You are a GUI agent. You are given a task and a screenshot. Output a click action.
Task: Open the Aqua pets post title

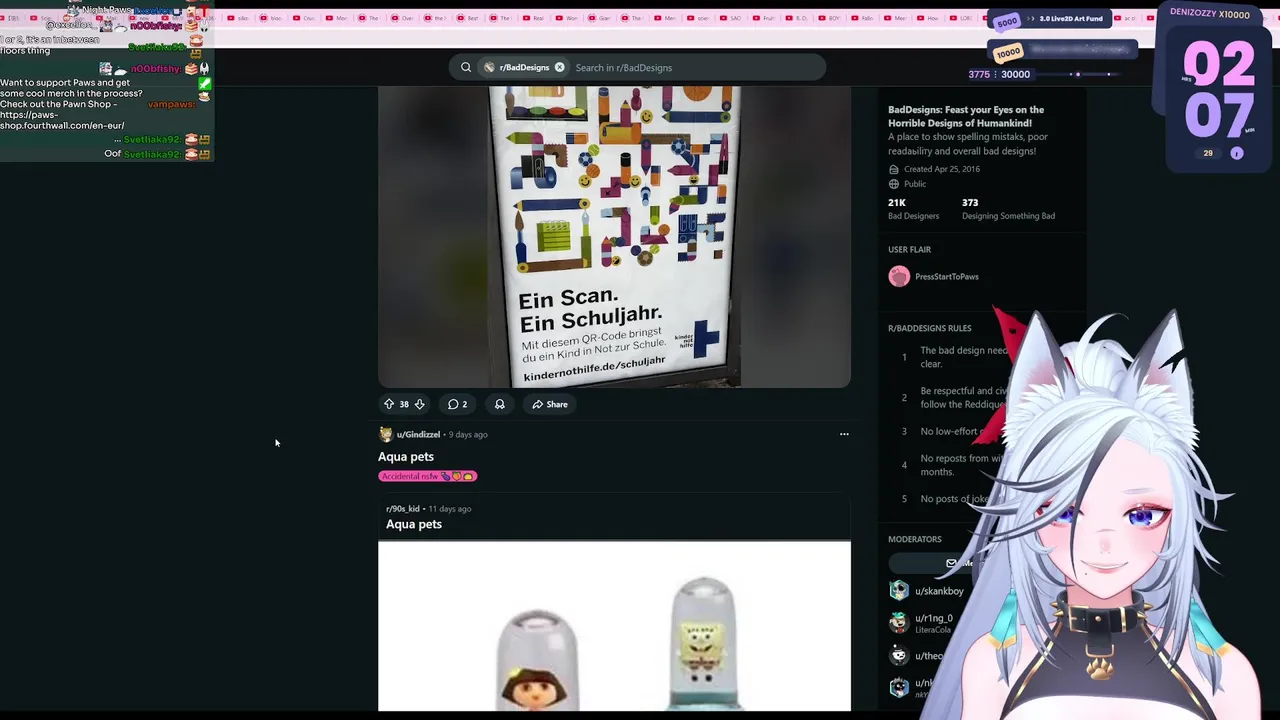tap(406, 456)
